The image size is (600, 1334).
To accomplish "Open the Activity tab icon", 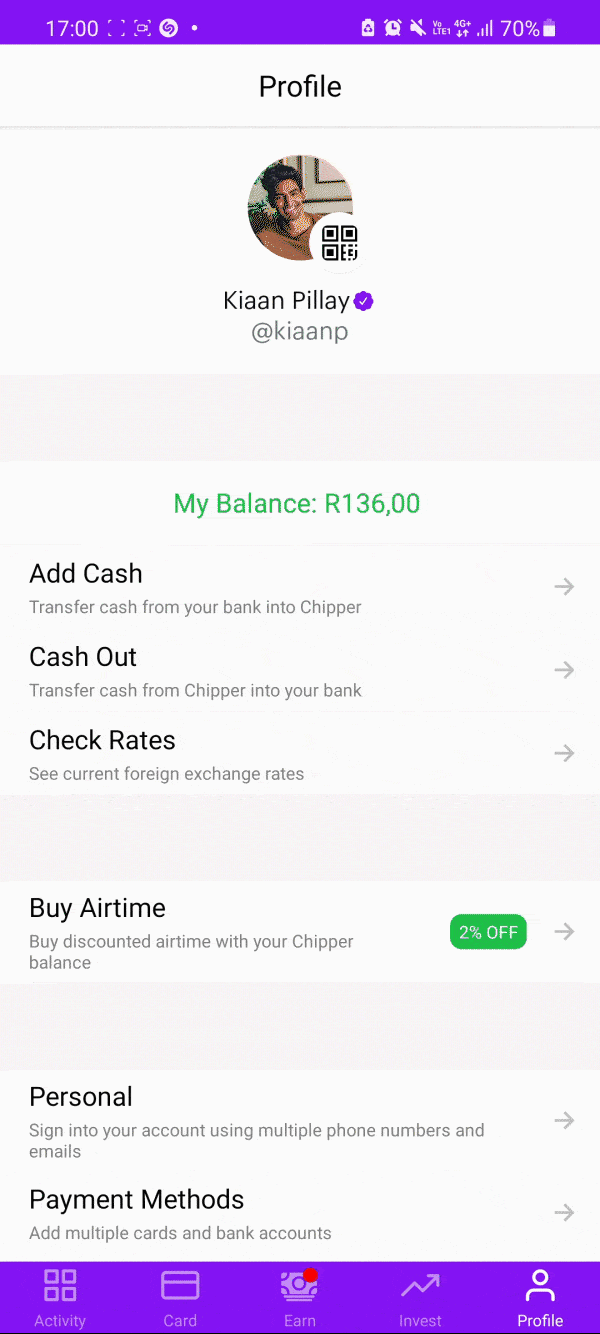I will tap(60, 1284).
